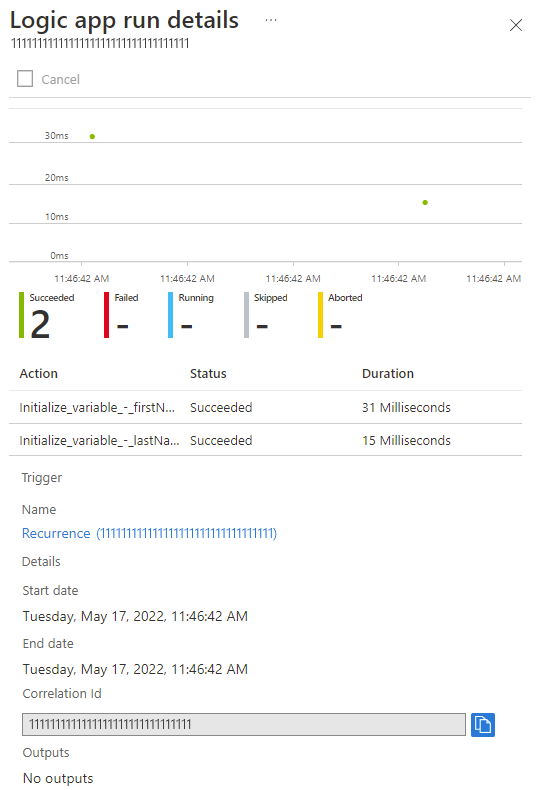The width and height of the screenshot is (550, 790).
Task: Click the 10ms y-axis label
Action: tap(56, 217)
